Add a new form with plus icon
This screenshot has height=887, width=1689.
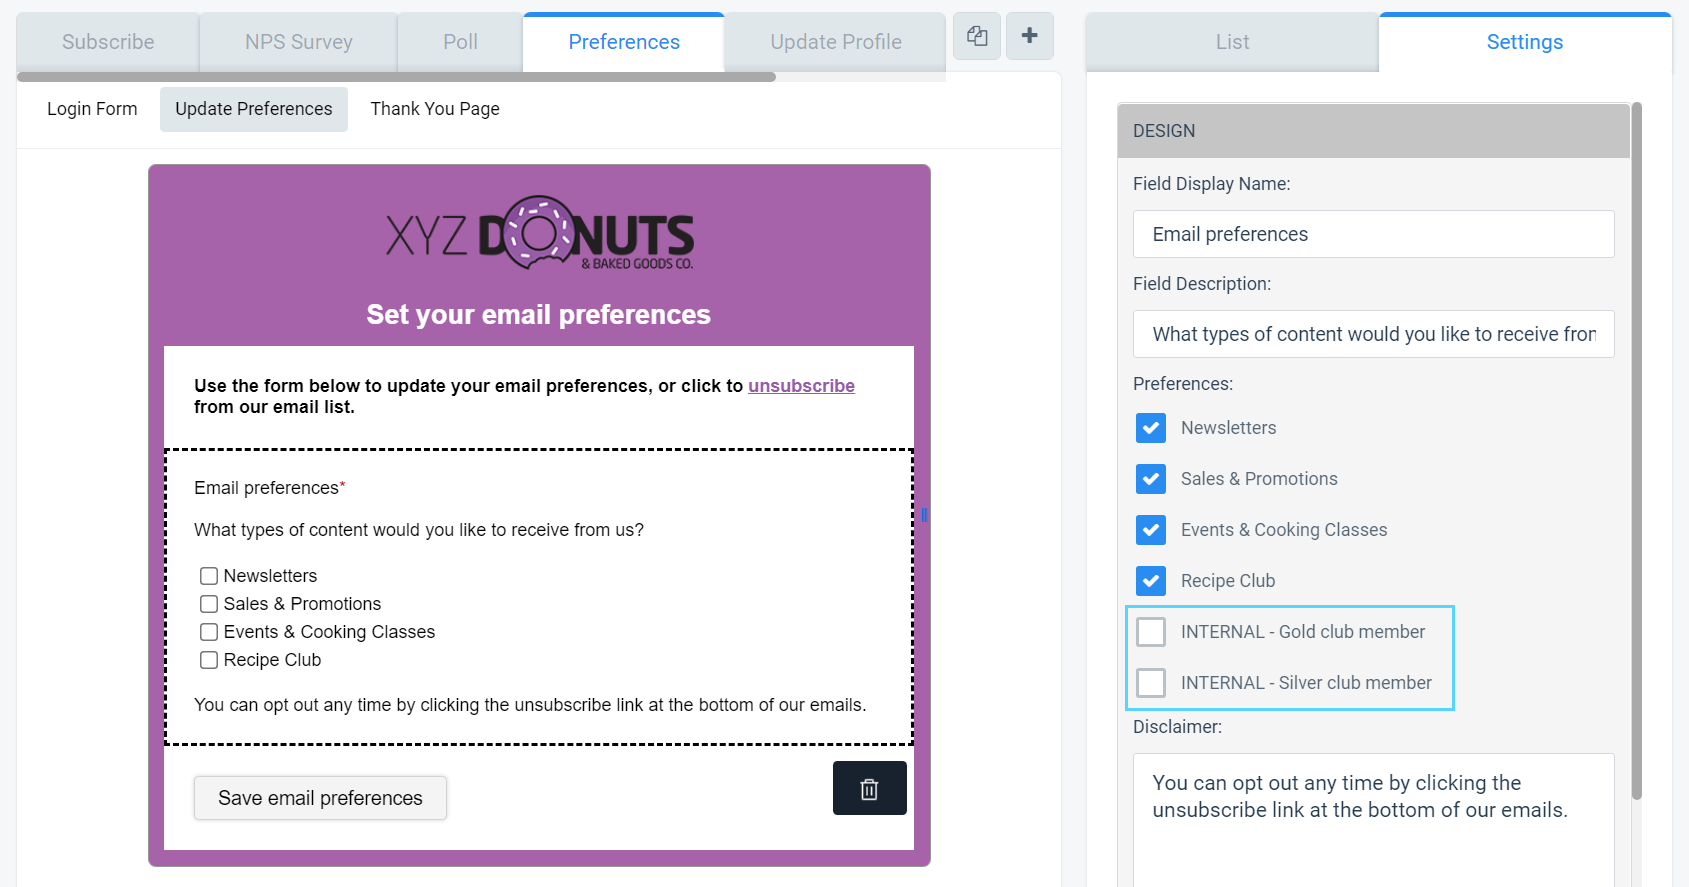point(1030,36)
